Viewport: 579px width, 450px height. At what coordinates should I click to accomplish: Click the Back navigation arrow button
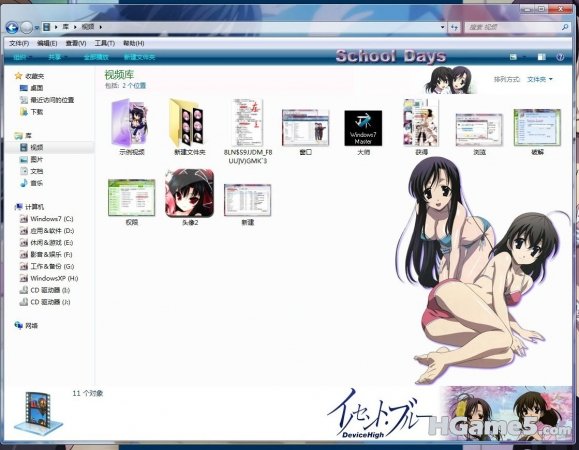click(x=12, y=27)
